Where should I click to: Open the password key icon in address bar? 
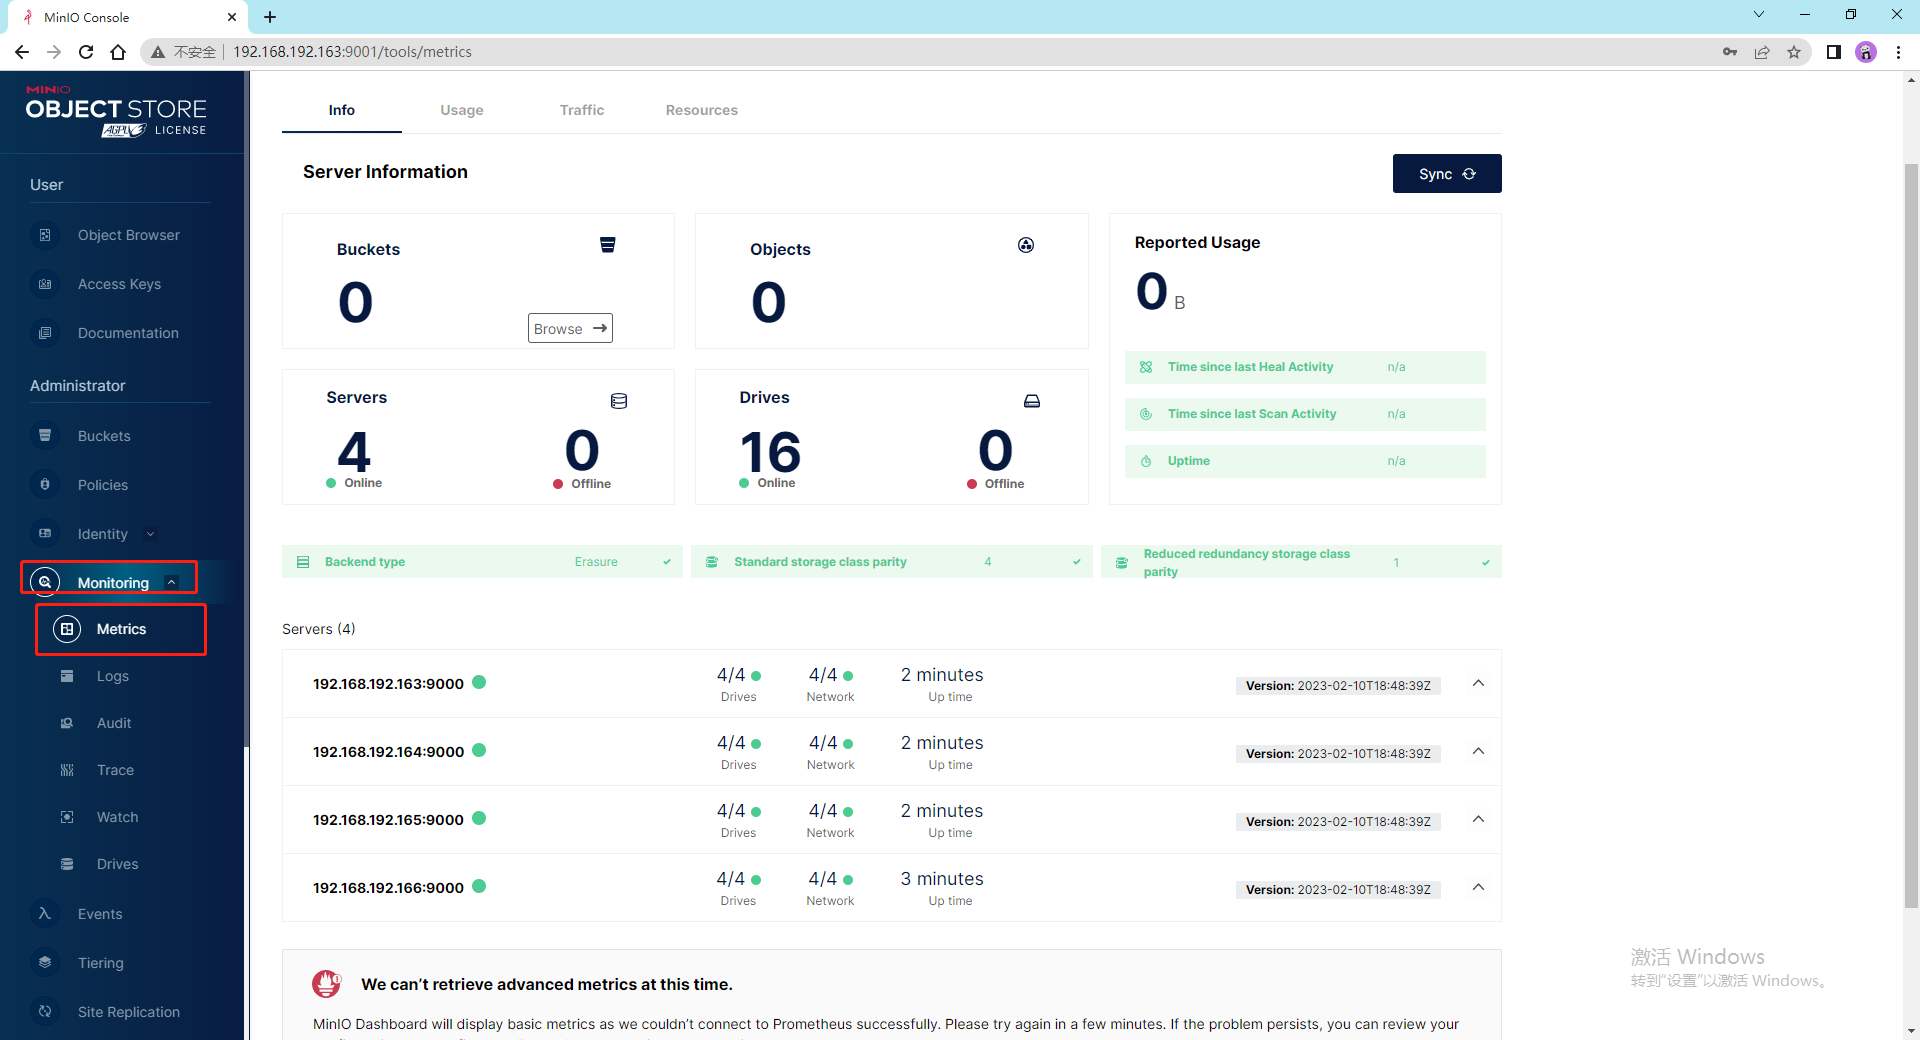1730,52
